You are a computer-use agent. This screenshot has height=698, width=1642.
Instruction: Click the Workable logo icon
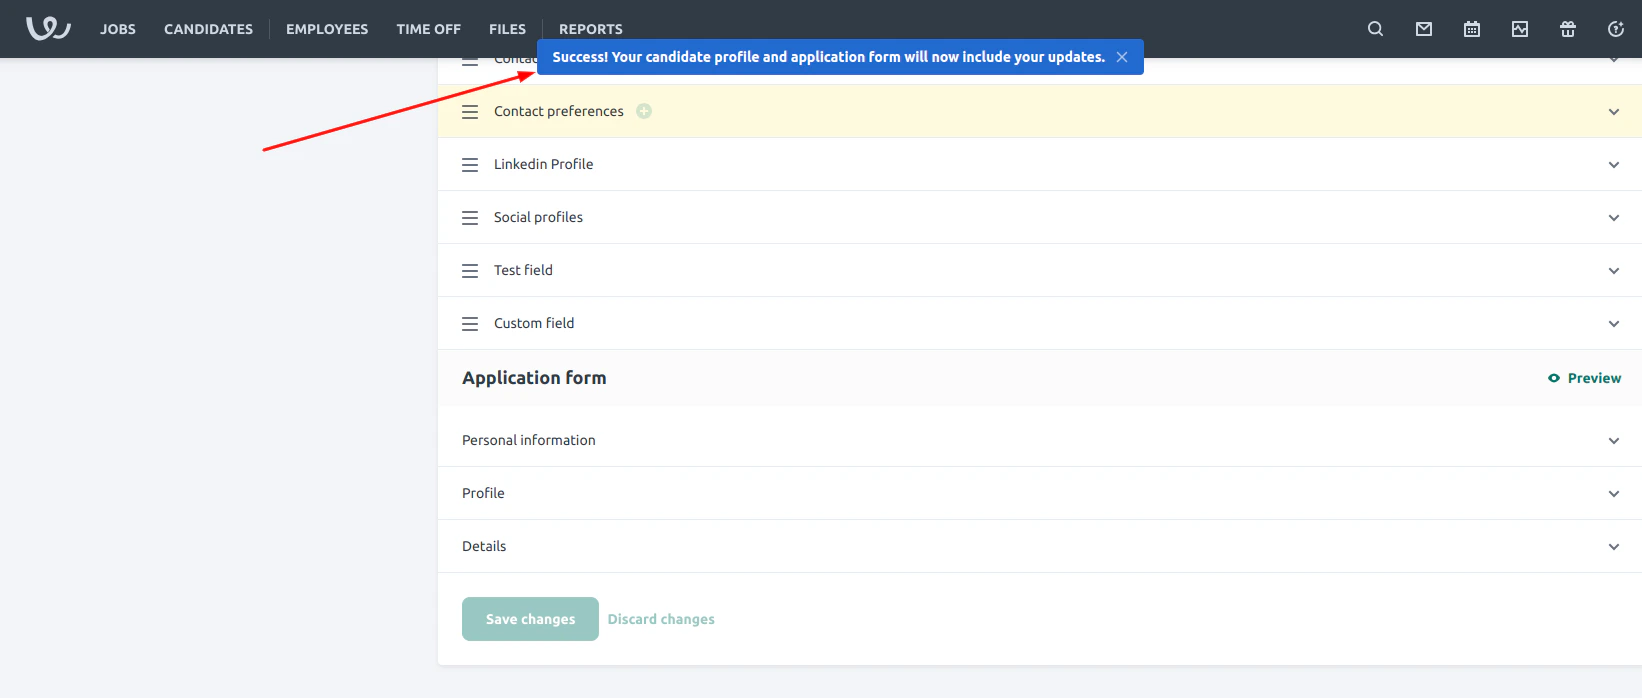[x=48, y=28]
